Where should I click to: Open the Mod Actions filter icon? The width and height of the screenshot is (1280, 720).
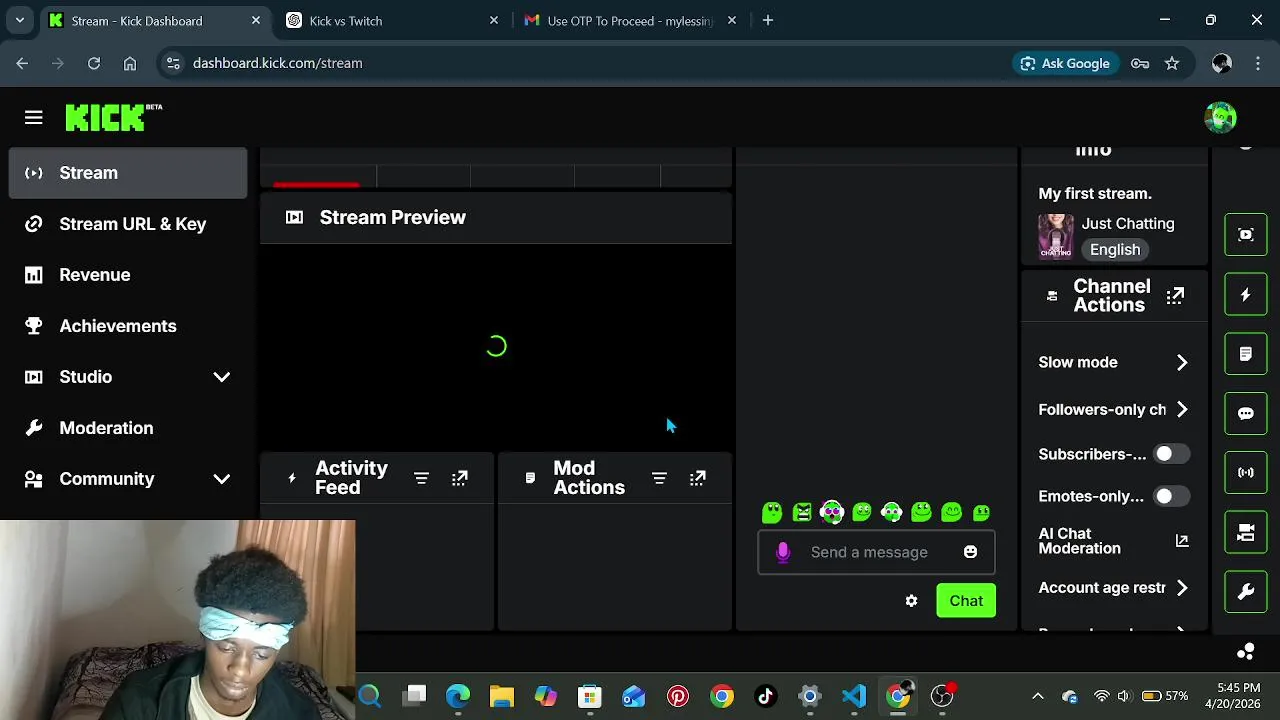659,479
